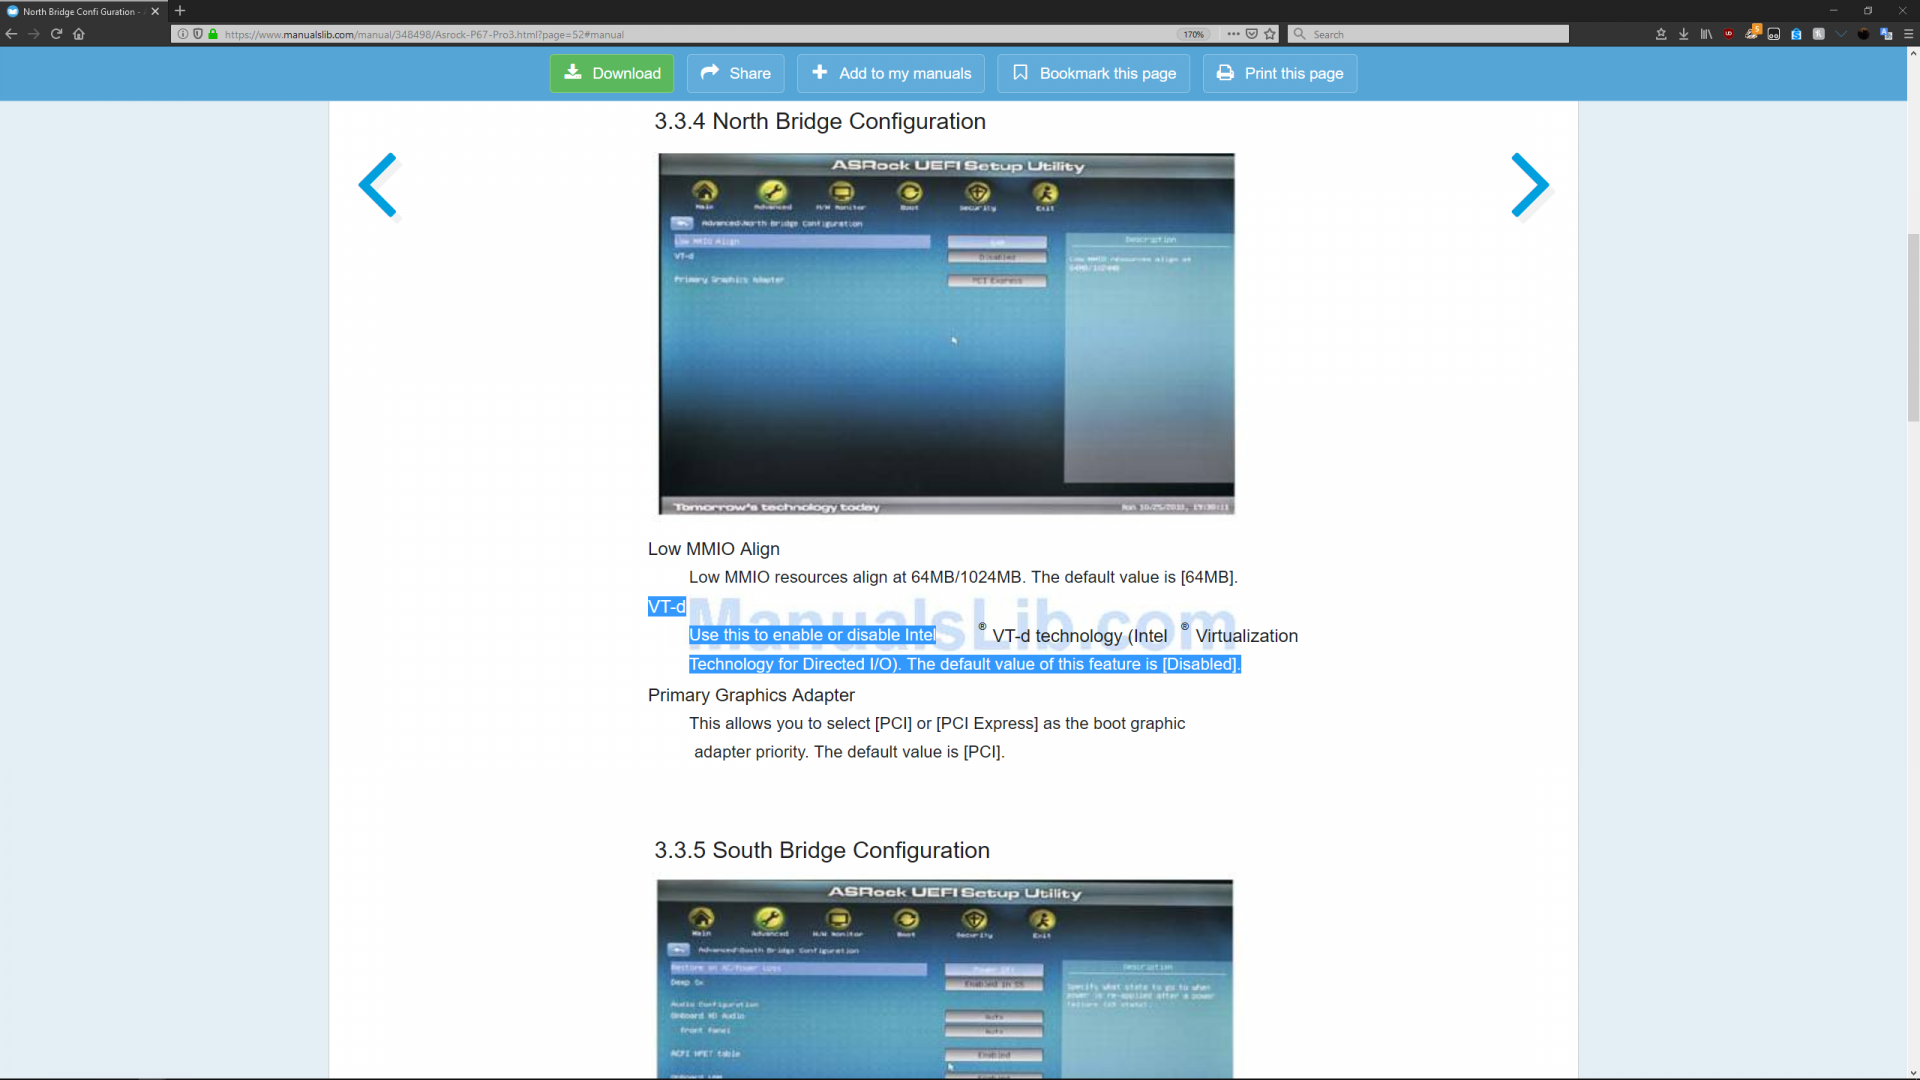The image size is (1920, 1080).
Task: Click the browser home icon
Action: (79, 34)
